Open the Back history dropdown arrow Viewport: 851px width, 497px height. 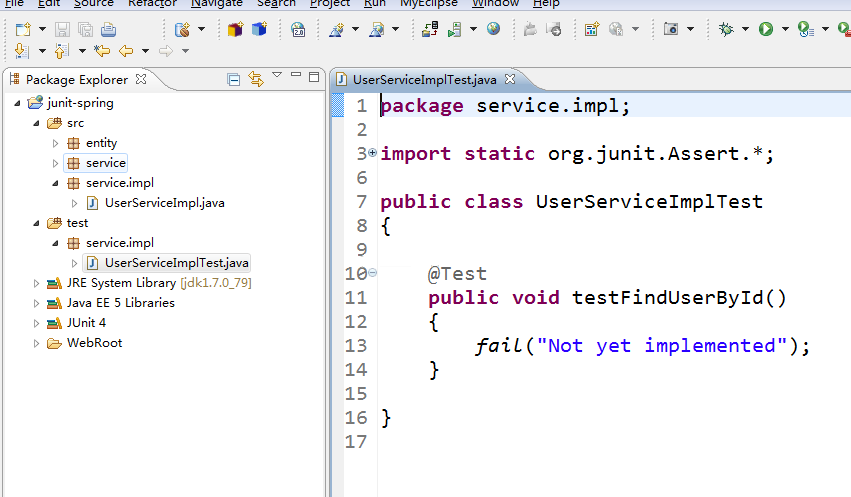pos(145,51)
